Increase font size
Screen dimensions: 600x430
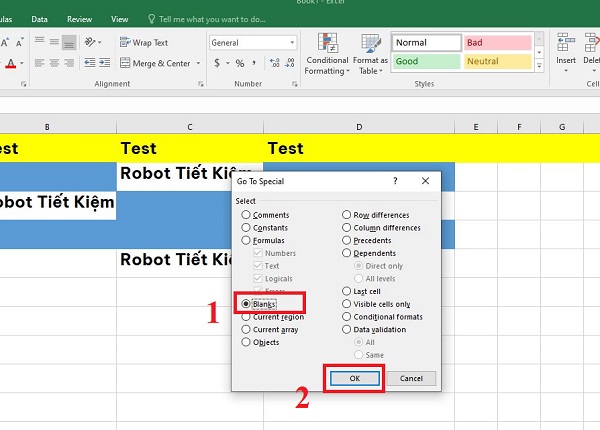click(x=5, y=42)
